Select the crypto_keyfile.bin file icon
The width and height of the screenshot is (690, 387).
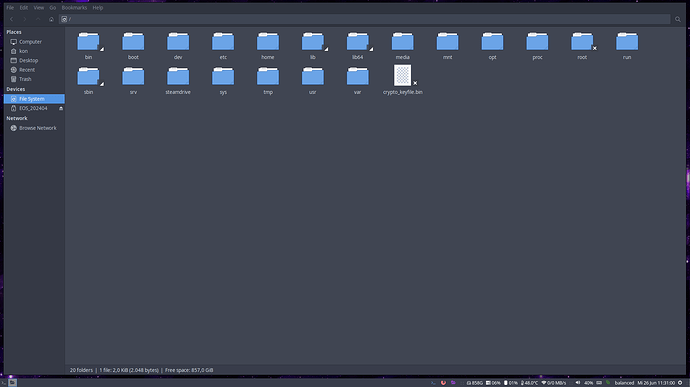[403, 75]
